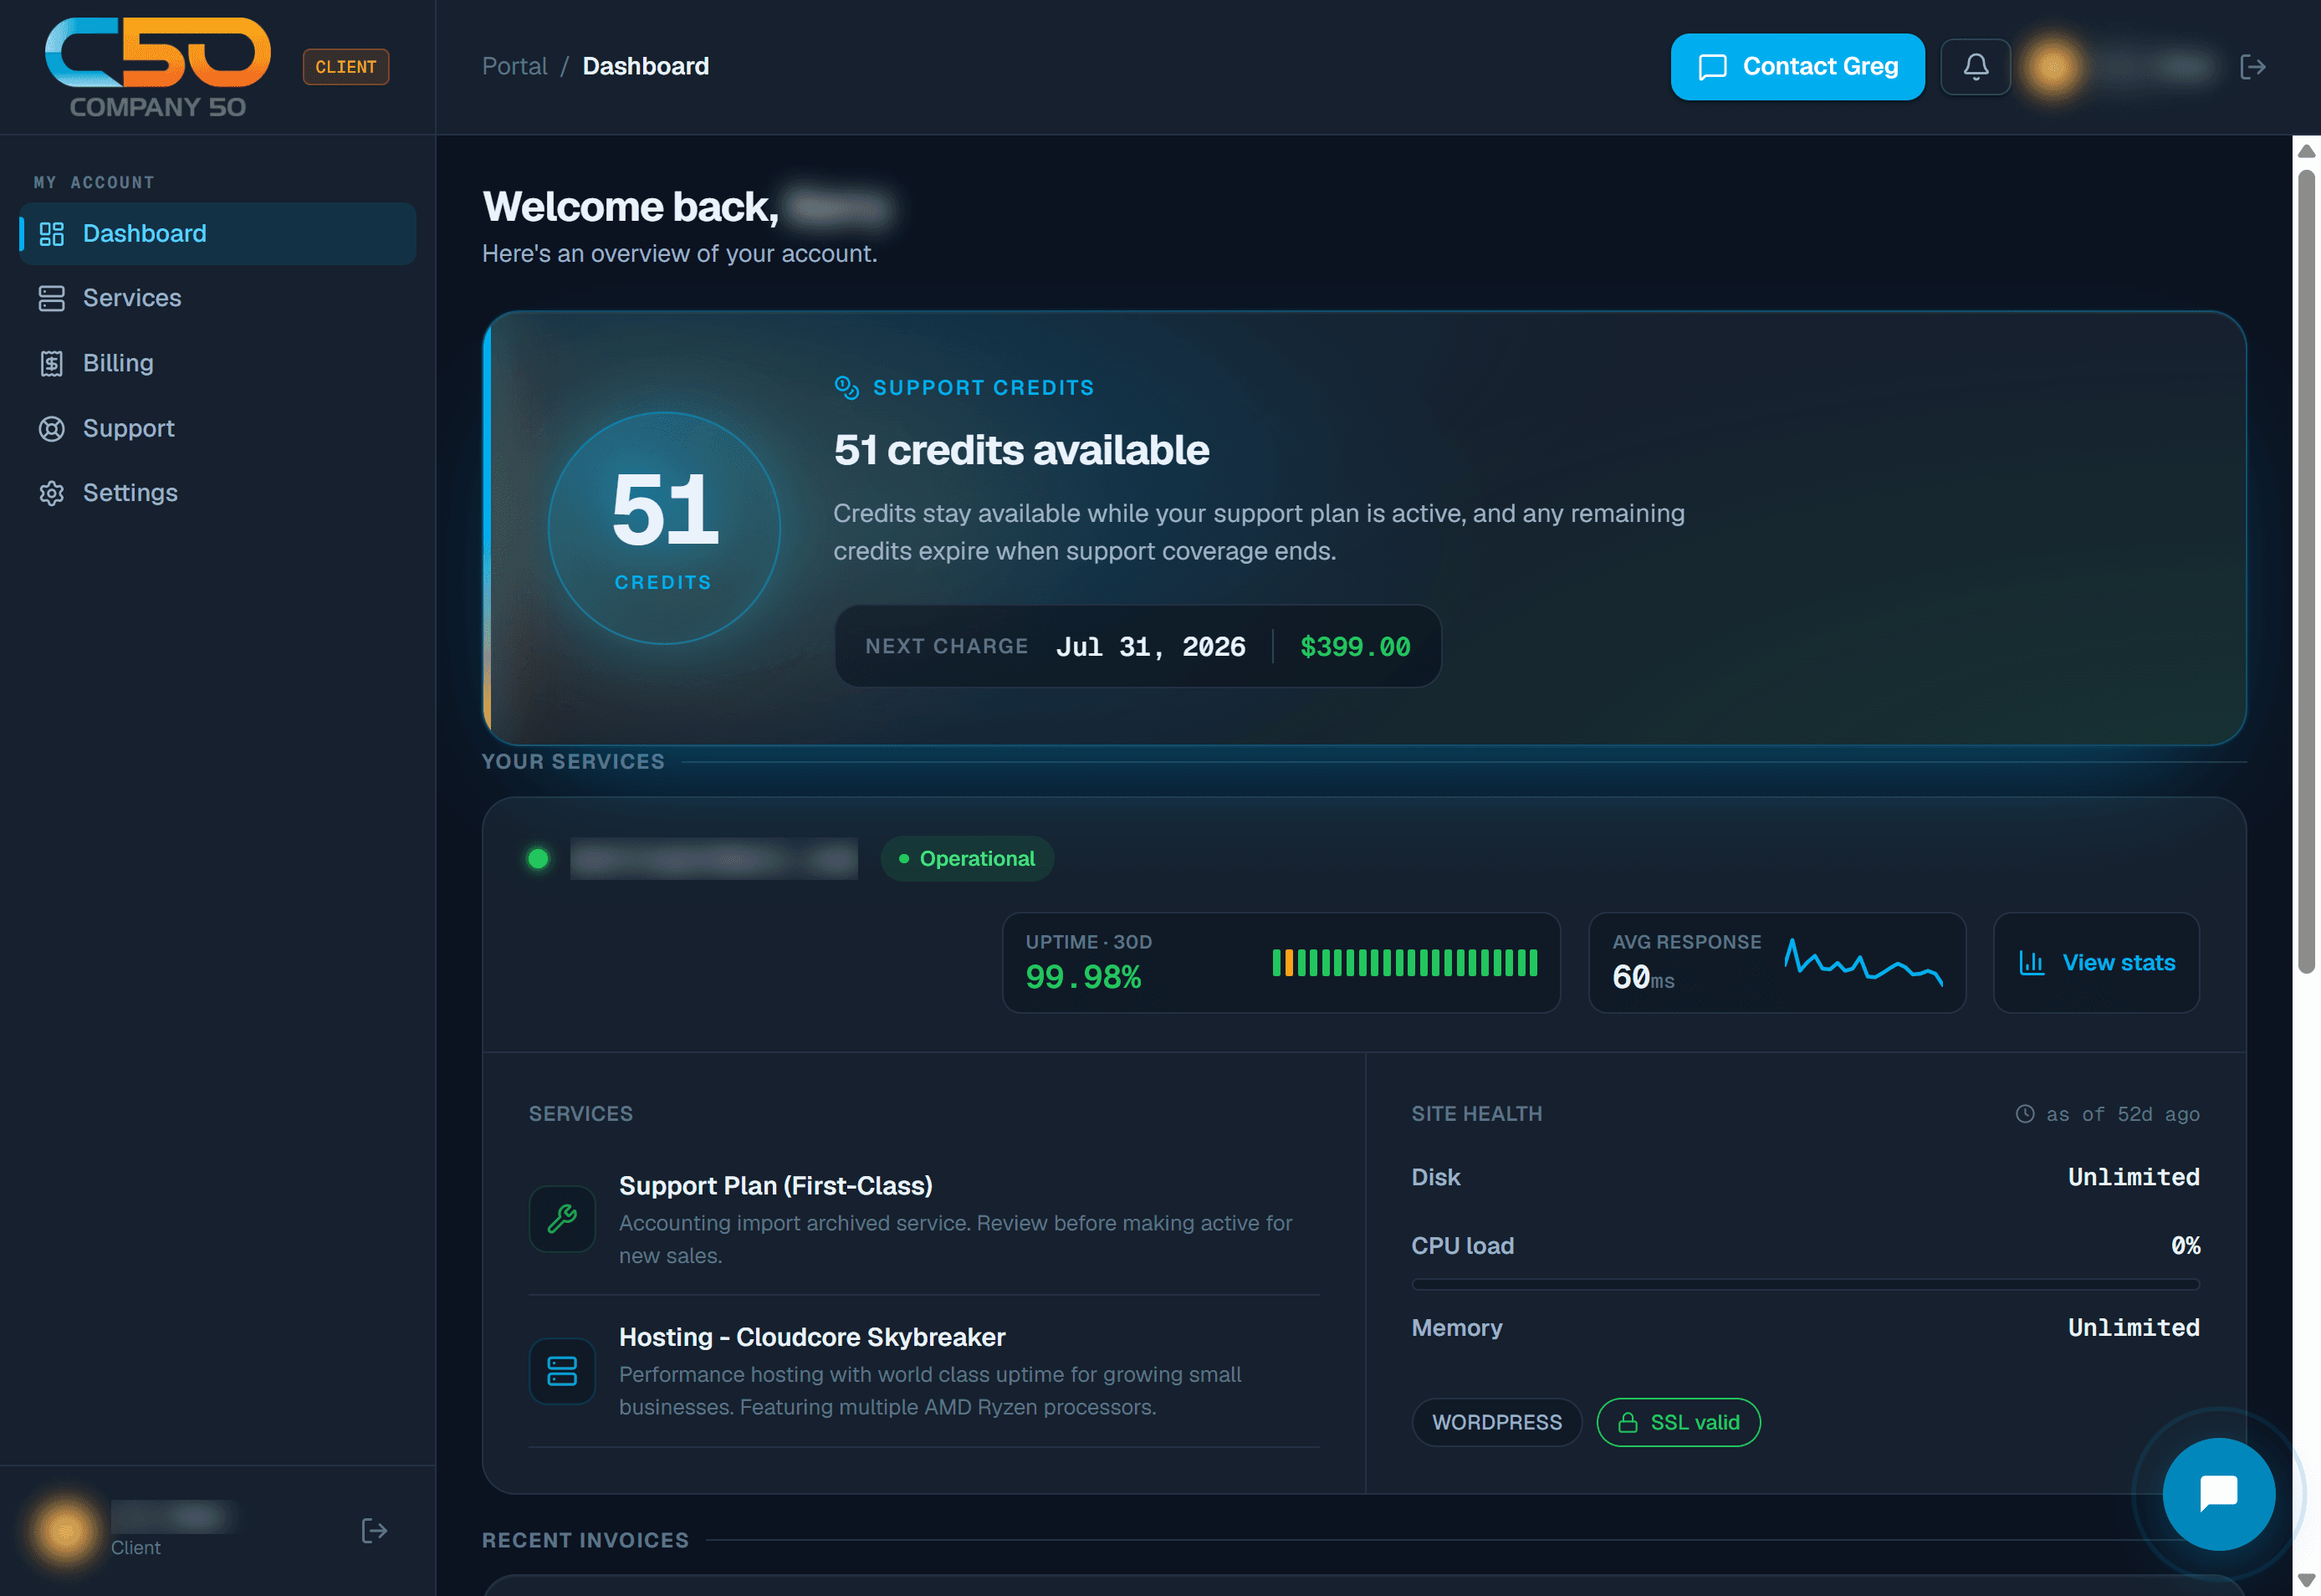This screenshot has width=2321, height=1596.
Task: Click the next charge date Jul 31, 2026
Action: click(x=1151, y=647)
